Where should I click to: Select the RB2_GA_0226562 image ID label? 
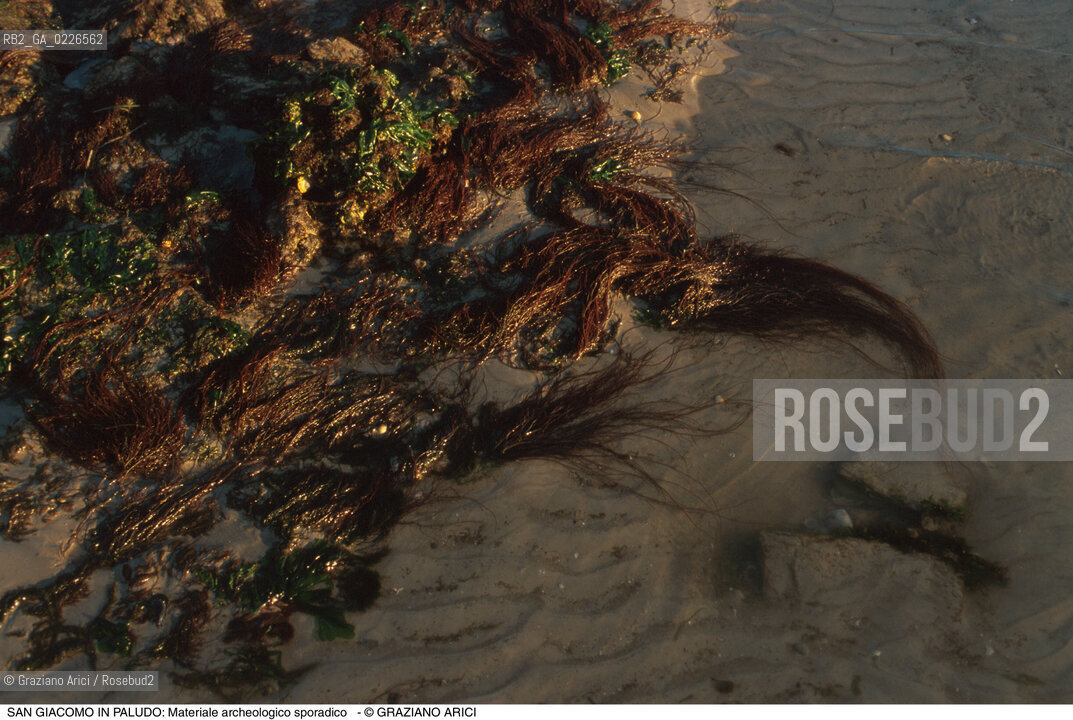tap(53, 39)
